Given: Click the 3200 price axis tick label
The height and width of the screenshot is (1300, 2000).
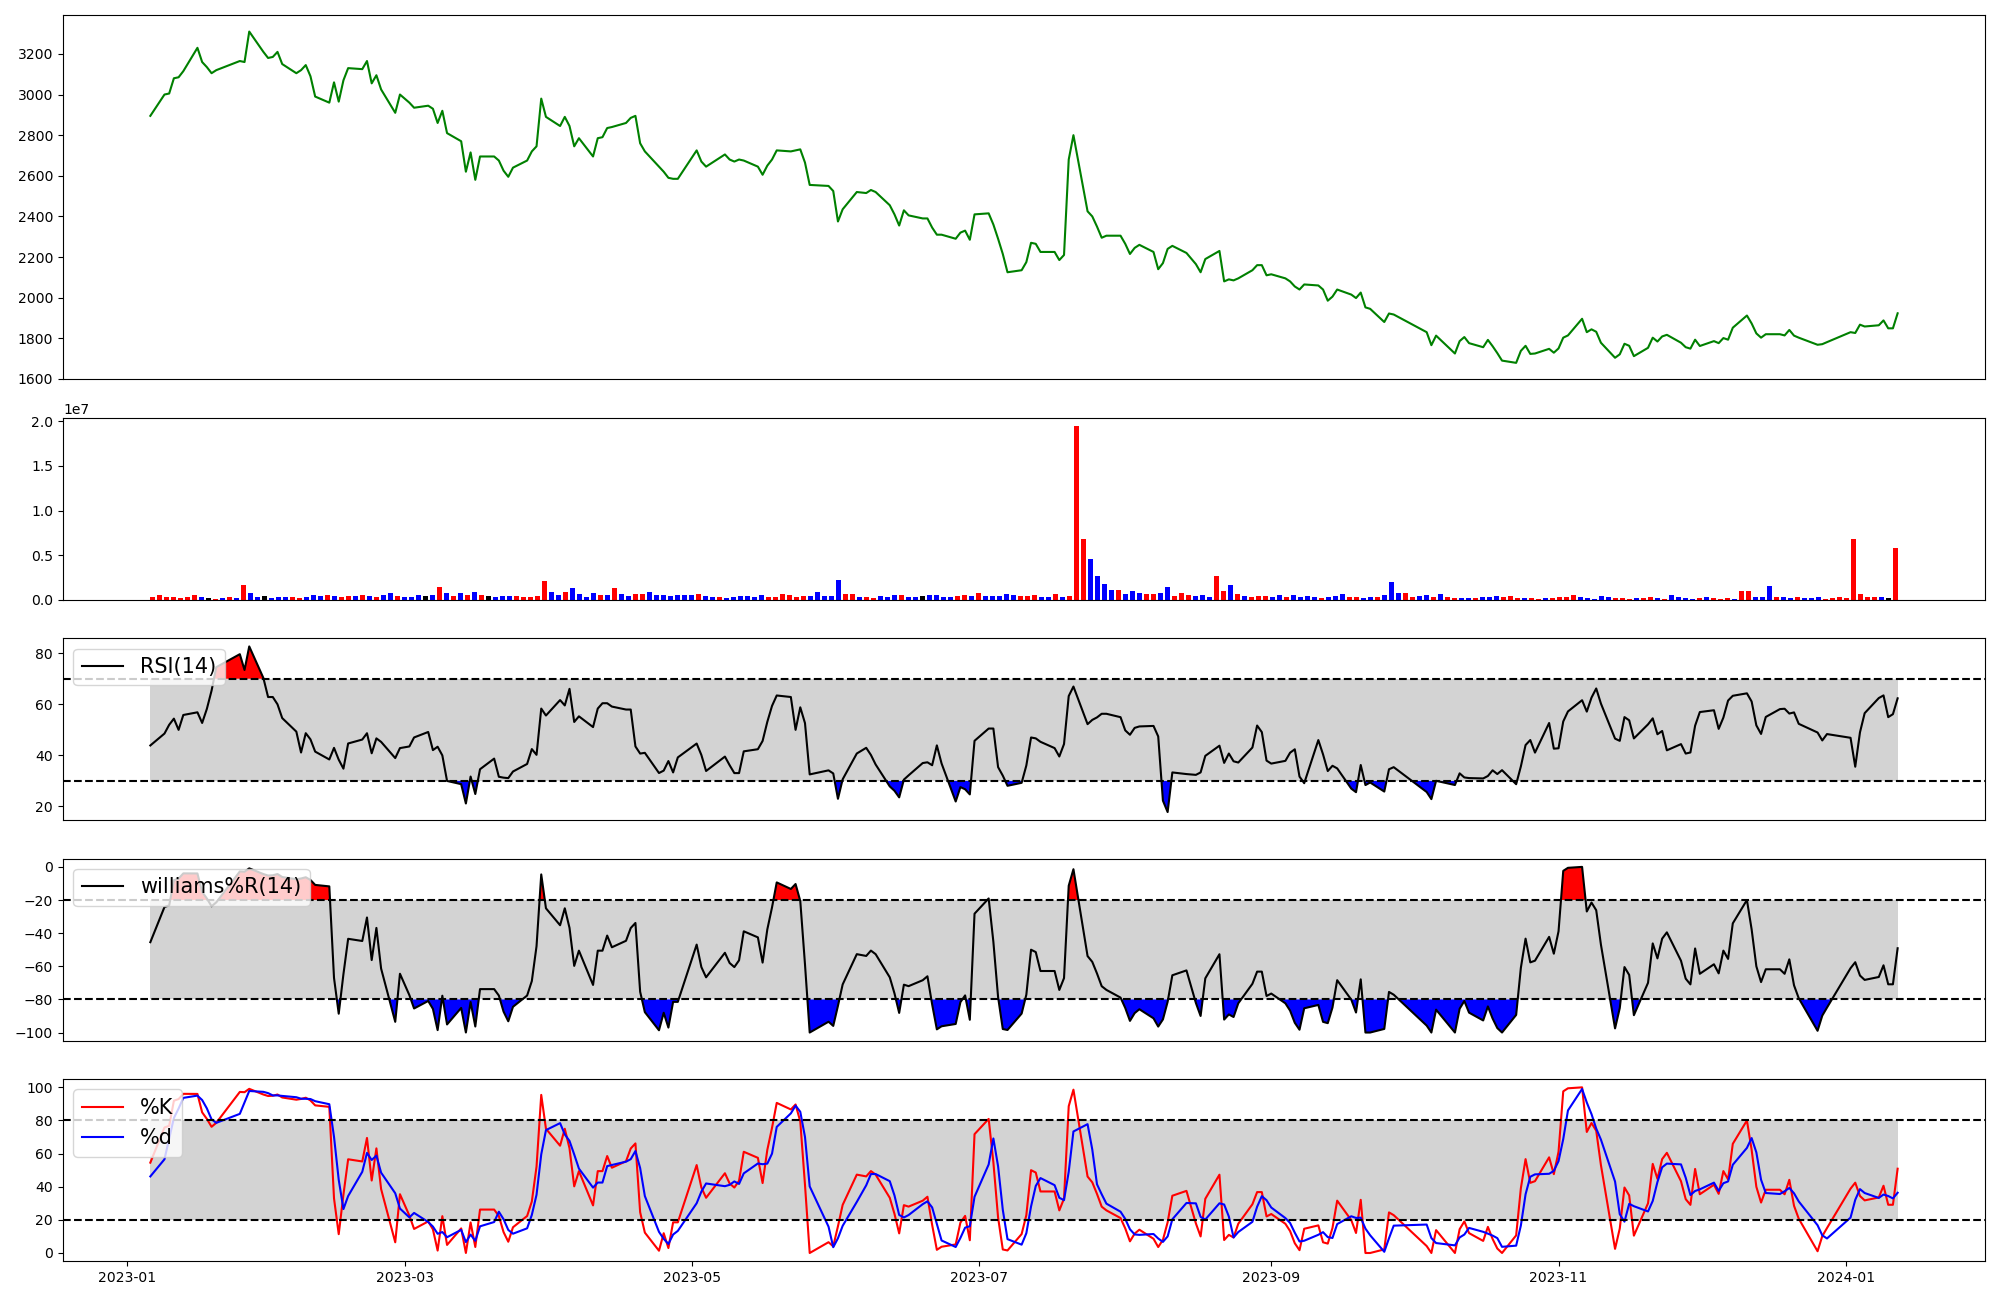Looking at the screenshot, I should click(x=35, y=54).
